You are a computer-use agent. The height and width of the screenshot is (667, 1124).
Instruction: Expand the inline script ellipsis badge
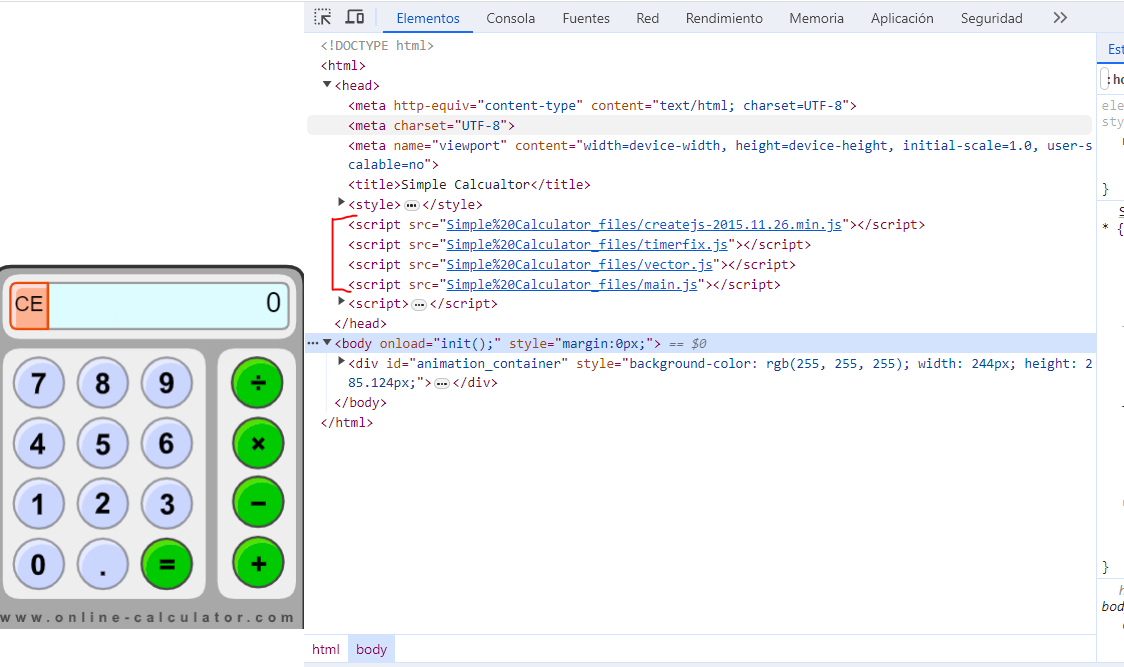[x=419, y=305]
